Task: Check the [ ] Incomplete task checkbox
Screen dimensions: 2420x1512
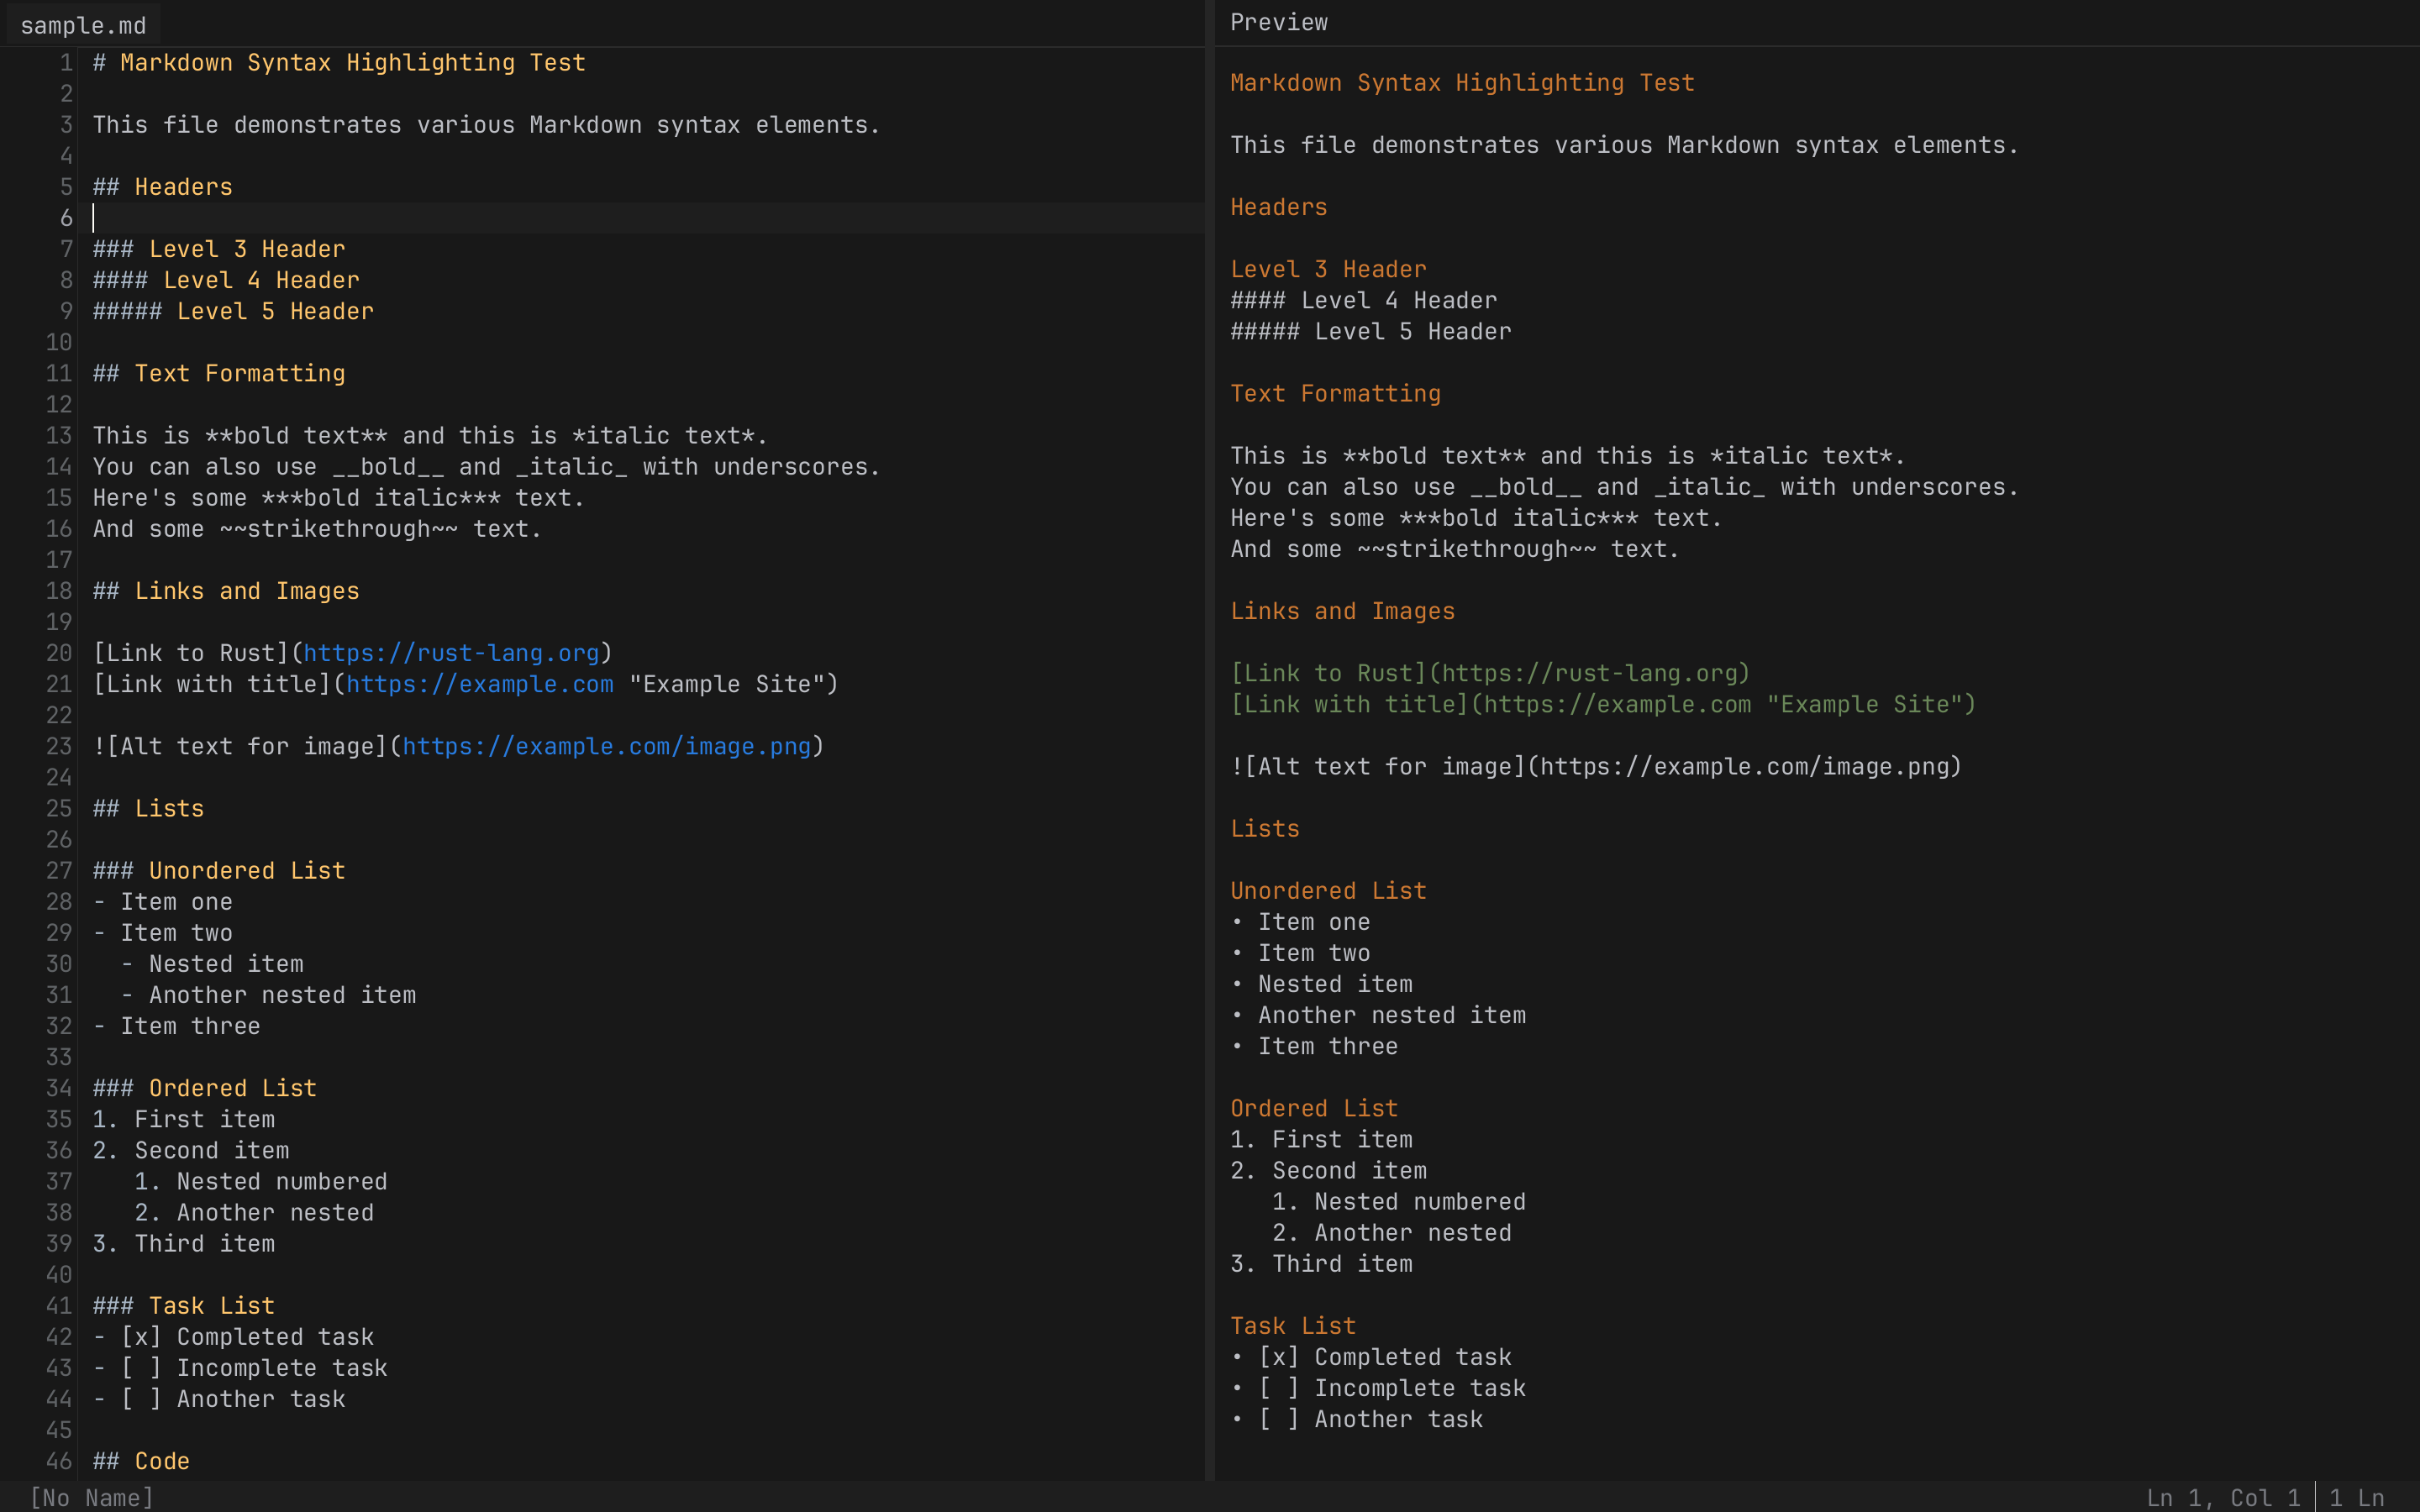Action: [141, 1368]
